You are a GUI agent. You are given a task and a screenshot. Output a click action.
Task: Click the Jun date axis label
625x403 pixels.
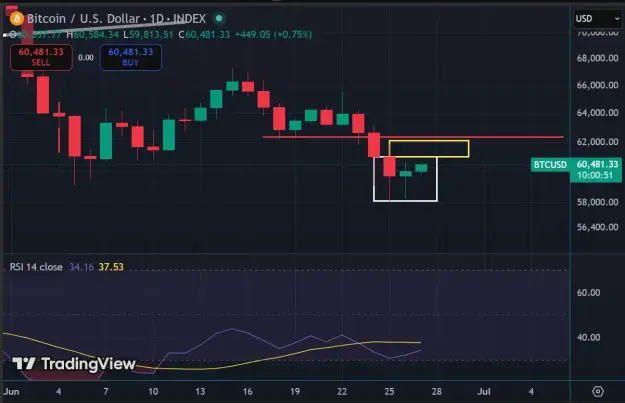(x=11, y=391)
